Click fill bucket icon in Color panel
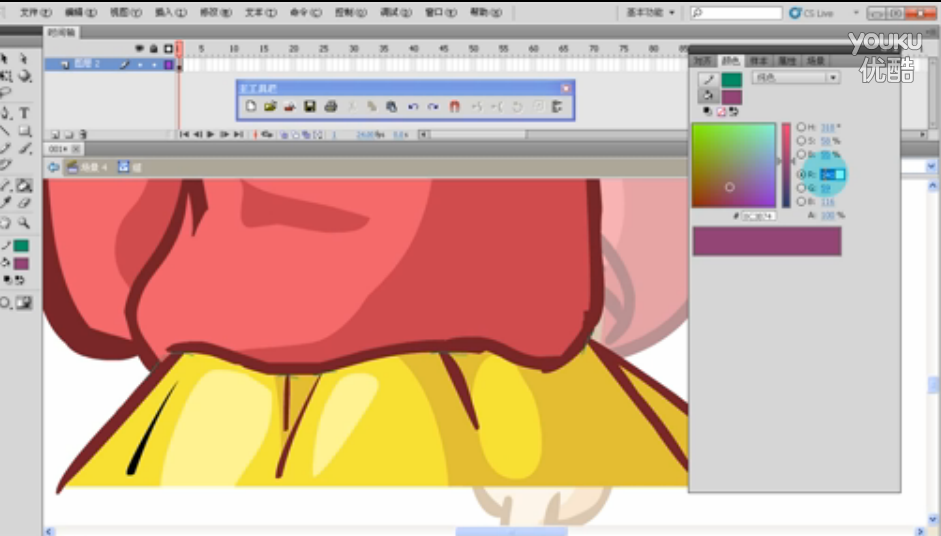The image size is (941, 536). click(x=708, y=96)
